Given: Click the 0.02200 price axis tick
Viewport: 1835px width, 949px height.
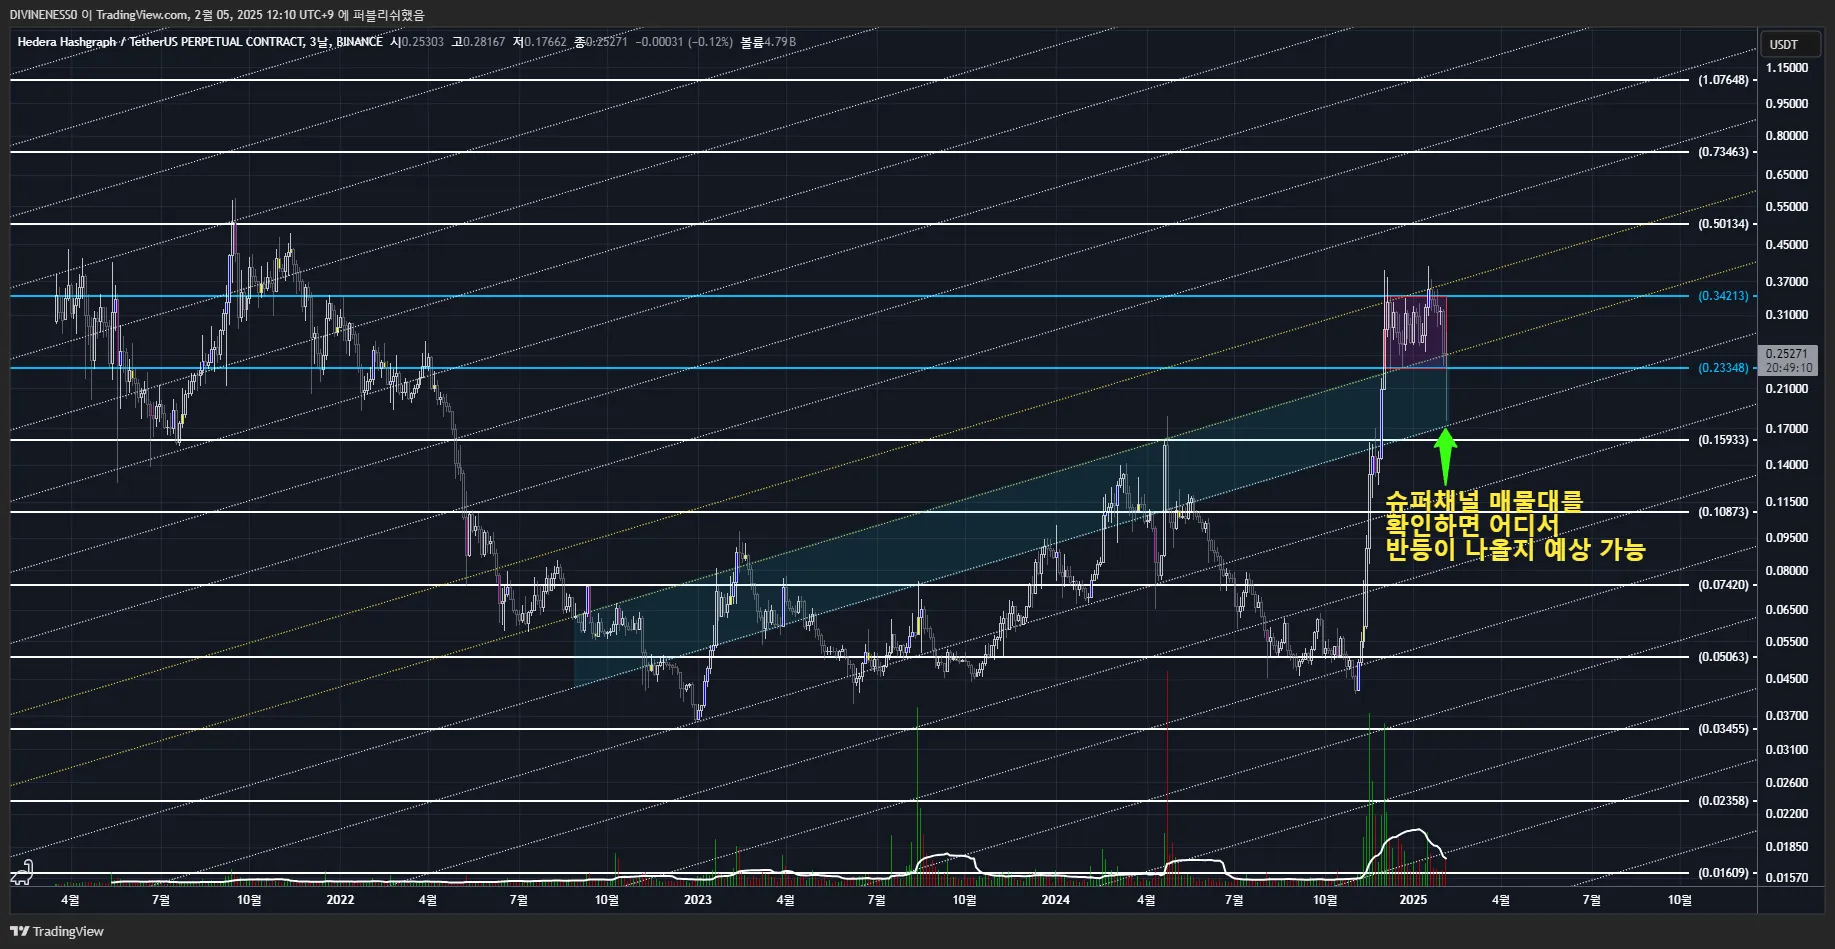Looking at the screenshot, I should coord(1787,814).
